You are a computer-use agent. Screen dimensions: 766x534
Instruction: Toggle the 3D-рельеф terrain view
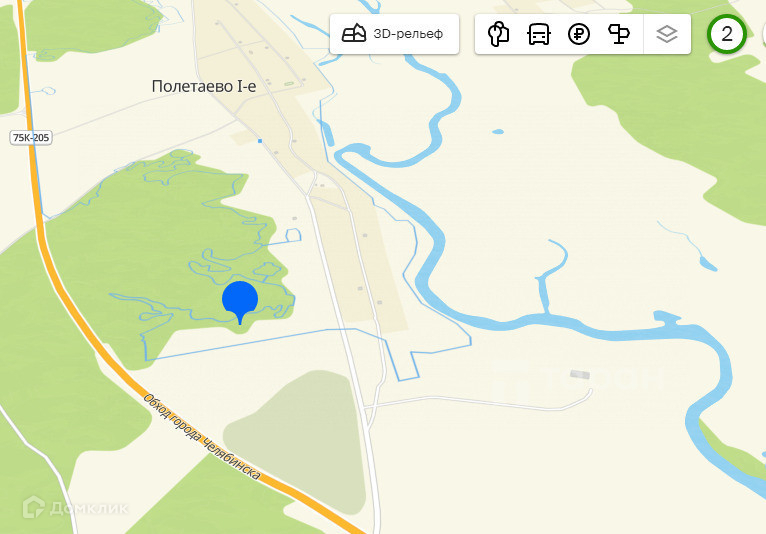point(394,34)
